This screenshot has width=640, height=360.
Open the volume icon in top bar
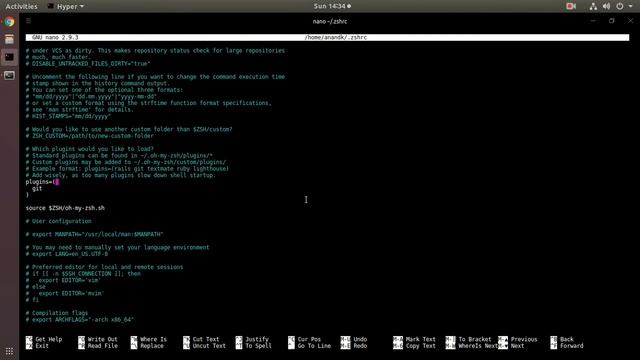(607, 6)
